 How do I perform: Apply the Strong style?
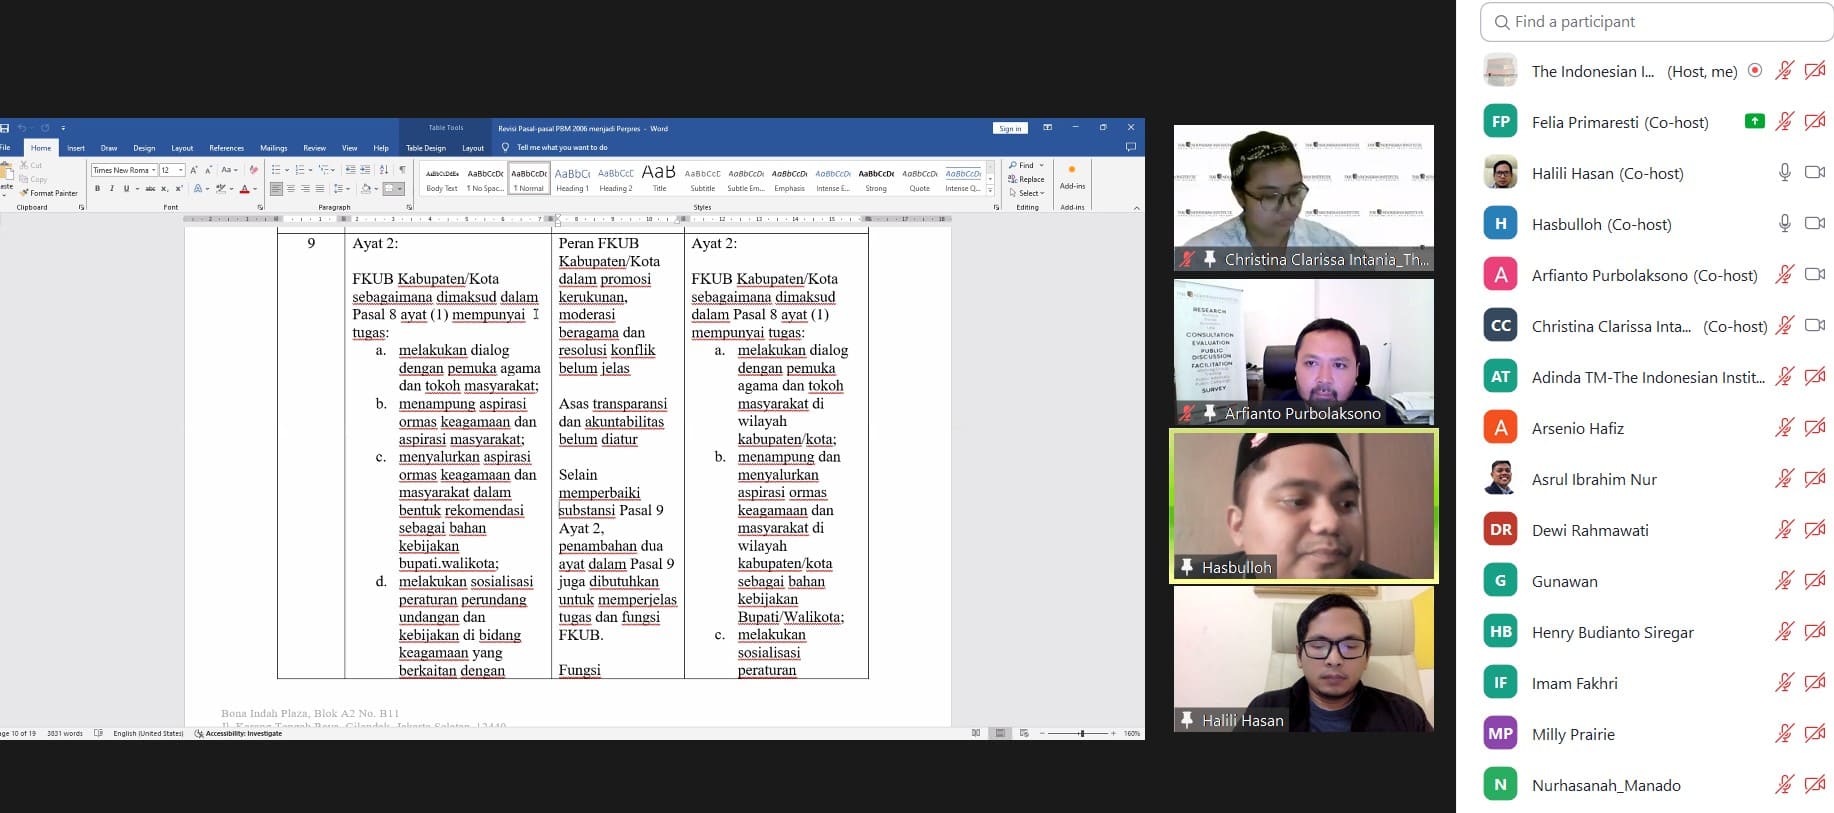876,178
